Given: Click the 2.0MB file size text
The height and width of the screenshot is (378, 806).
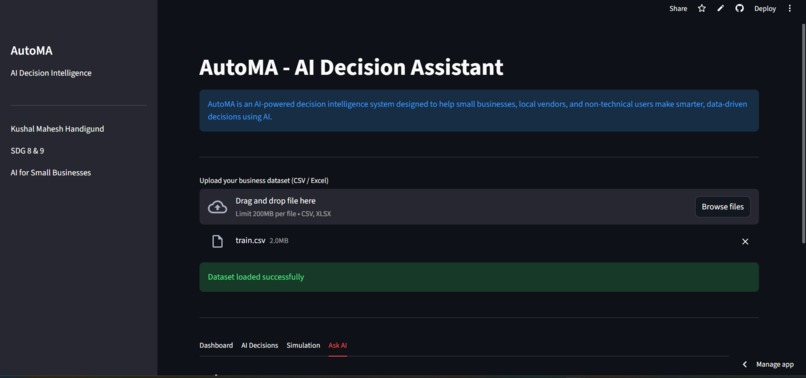Looking at the screenshot, I should point(279,241).
